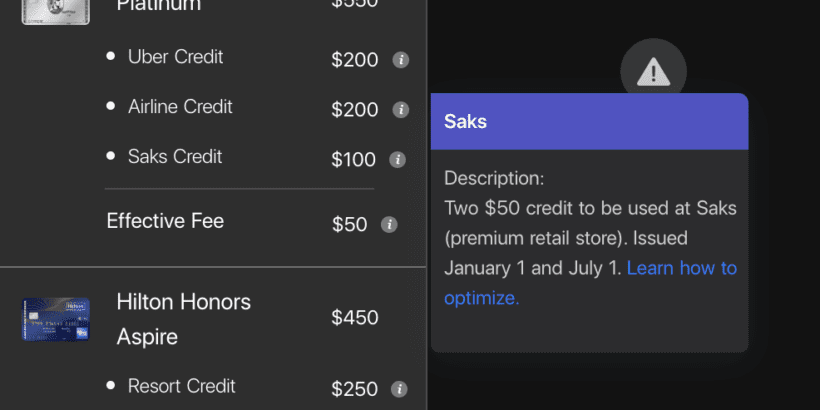Viewport: 820px width, 410px height.
Task: Click the $450 Hilton annual fee amount
Action: (355, 317)
